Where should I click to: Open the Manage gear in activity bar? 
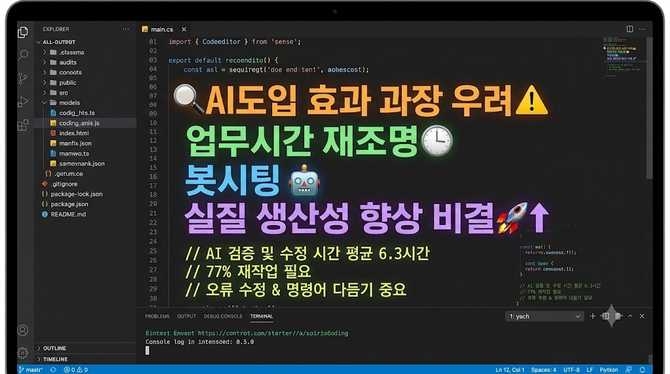[23, 353]
